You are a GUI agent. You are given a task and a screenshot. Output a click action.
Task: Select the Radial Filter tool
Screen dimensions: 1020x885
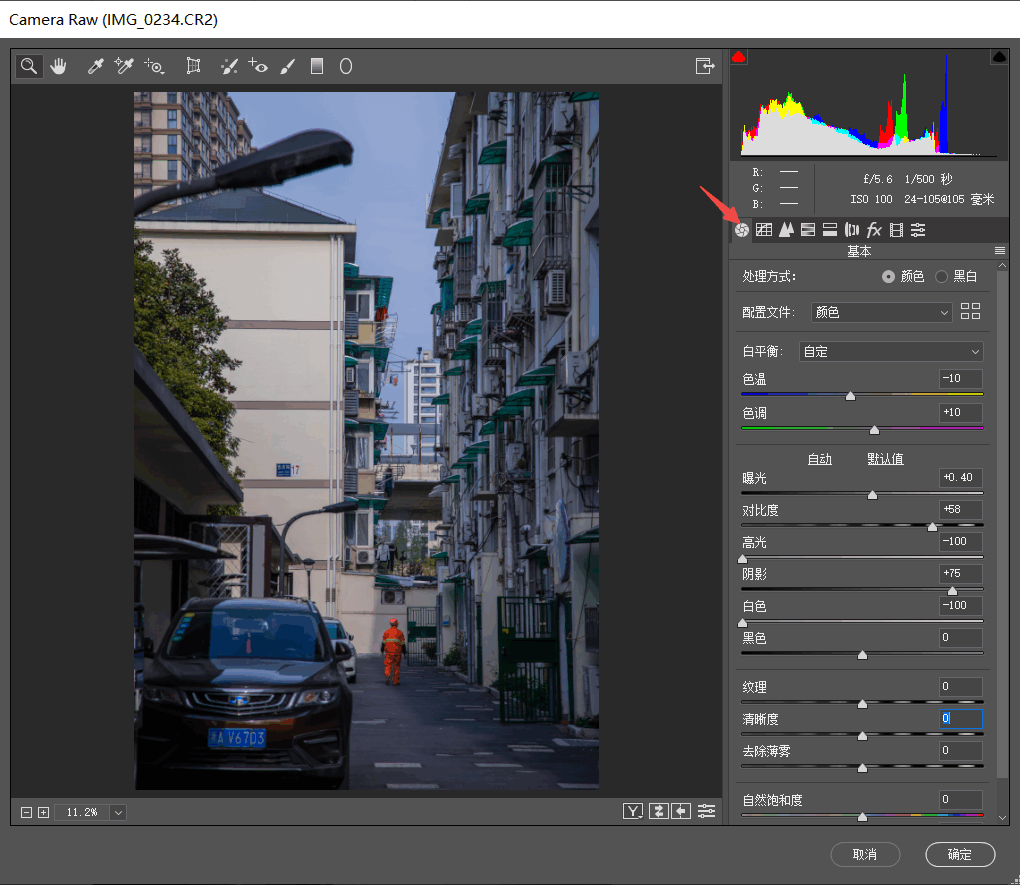(x=346, y=66)
